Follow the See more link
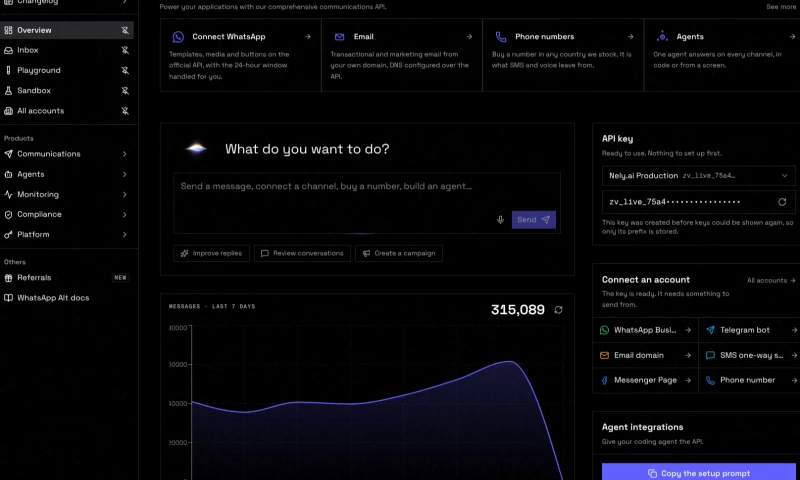The width and height of the screenshot is (800, 480). point(781,7)
